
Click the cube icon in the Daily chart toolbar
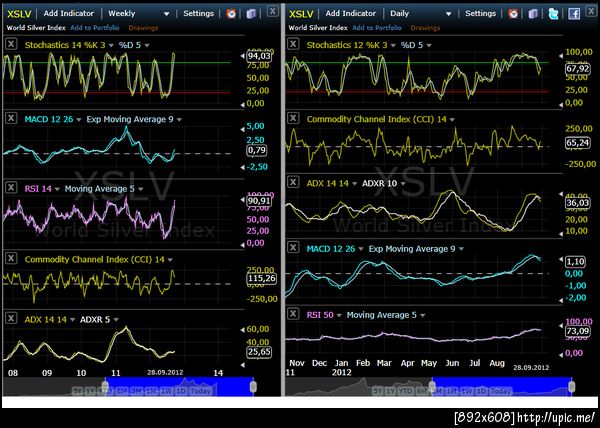[533, 14]
